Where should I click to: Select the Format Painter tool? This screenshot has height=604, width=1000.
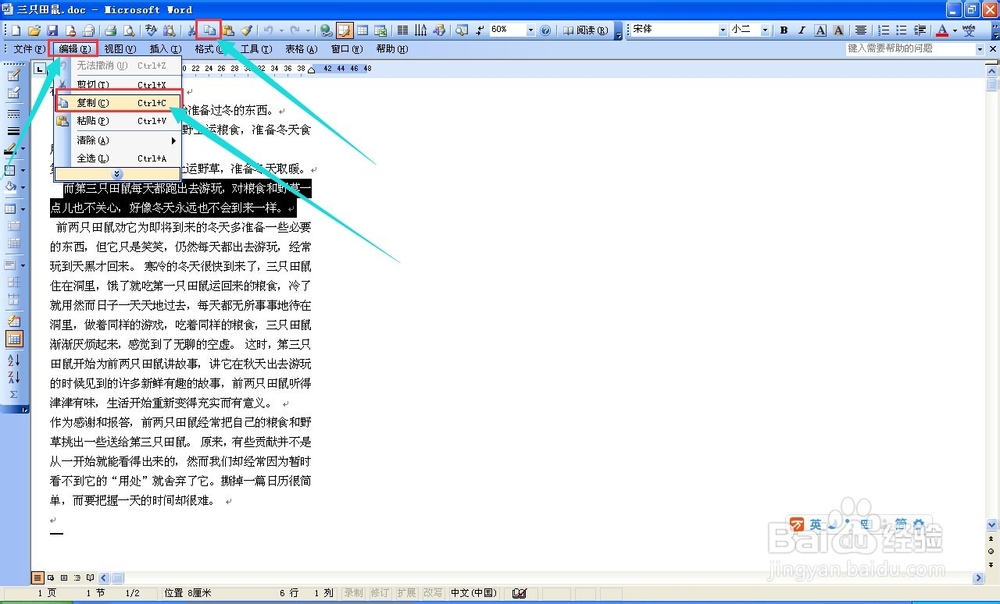pos(247,29)
